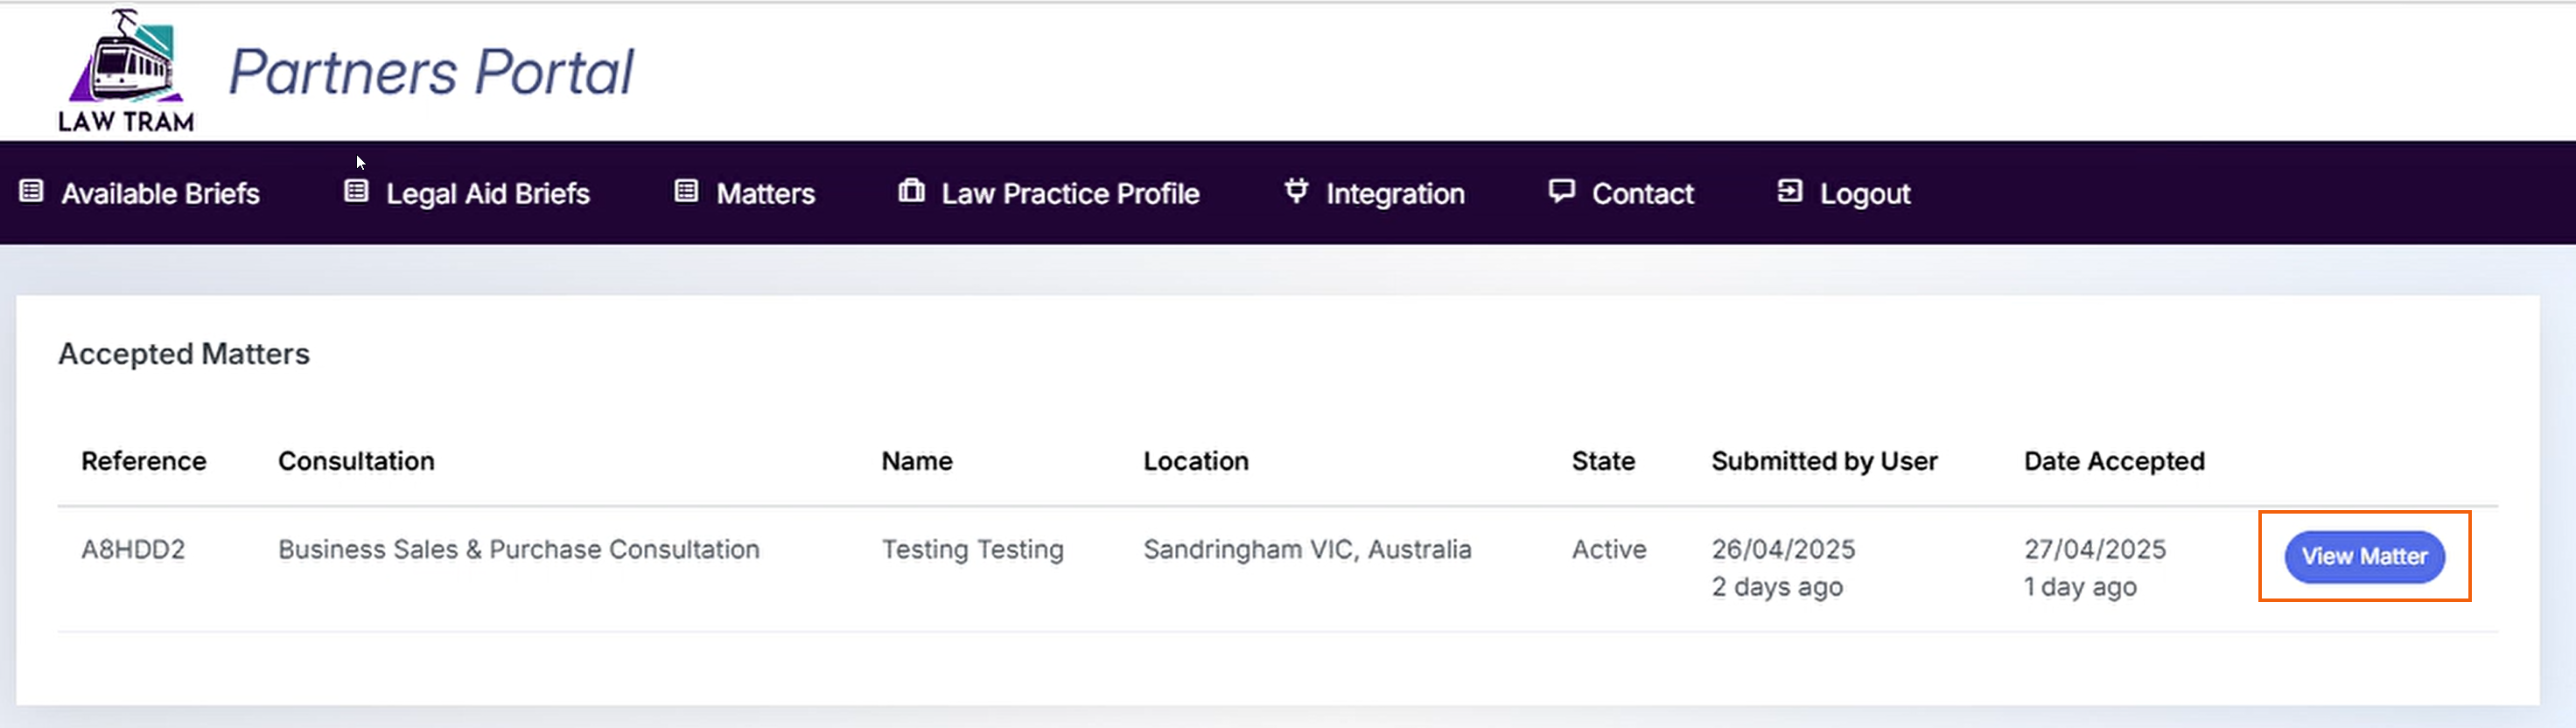Click the Submitted by User column header
Screen dimensions: 2576x728
[1824, 461]
